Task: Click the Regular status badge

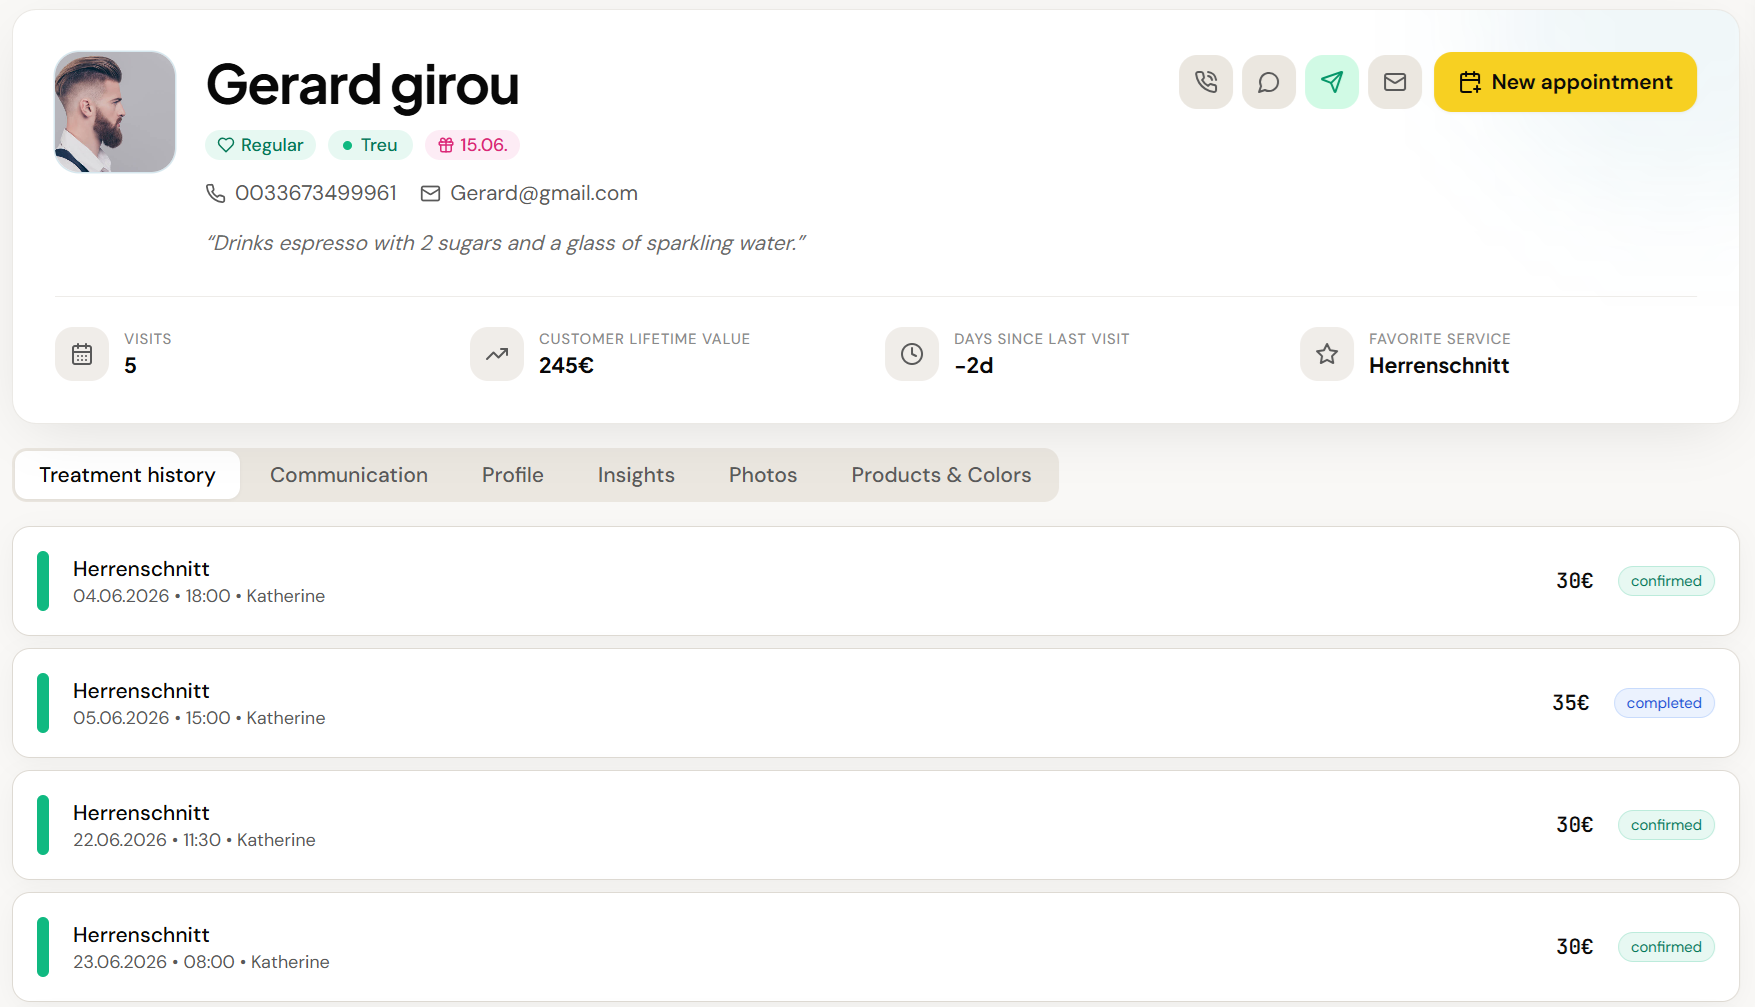Action: [261, 145]
